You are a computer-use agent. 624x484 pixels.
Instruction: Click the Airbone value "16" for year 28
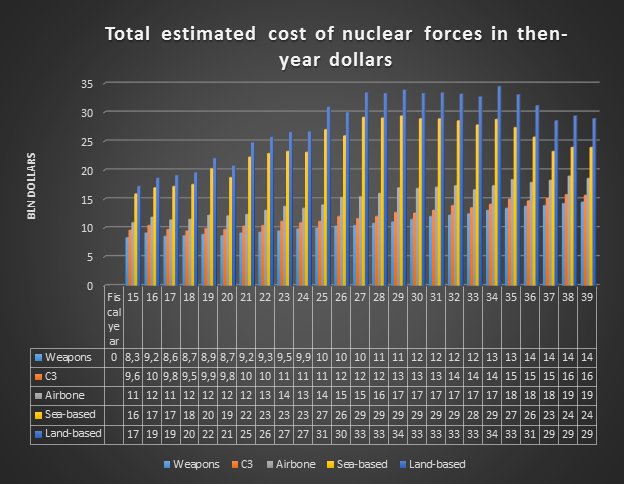379,396
